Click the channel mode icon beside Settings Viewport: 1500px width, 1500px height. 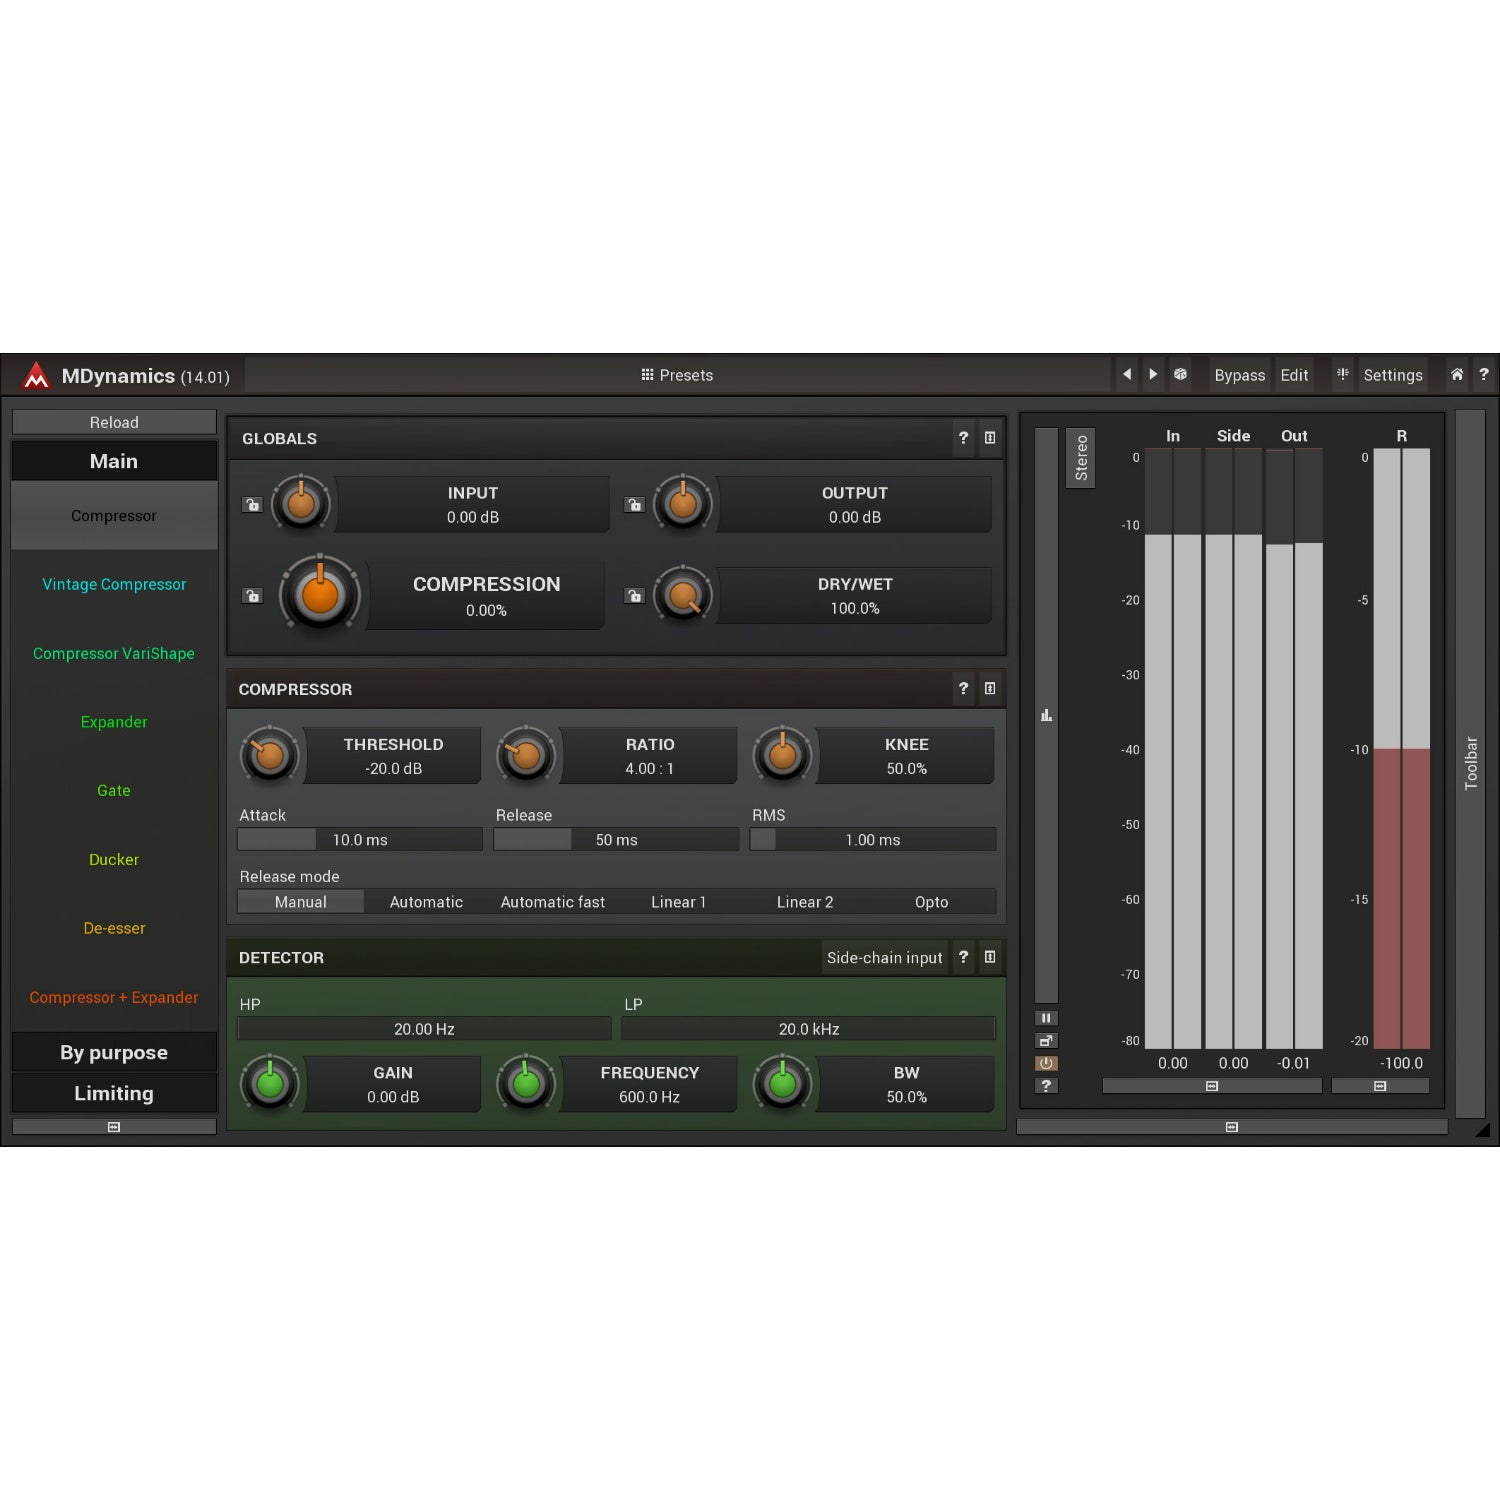point(1342,374)
